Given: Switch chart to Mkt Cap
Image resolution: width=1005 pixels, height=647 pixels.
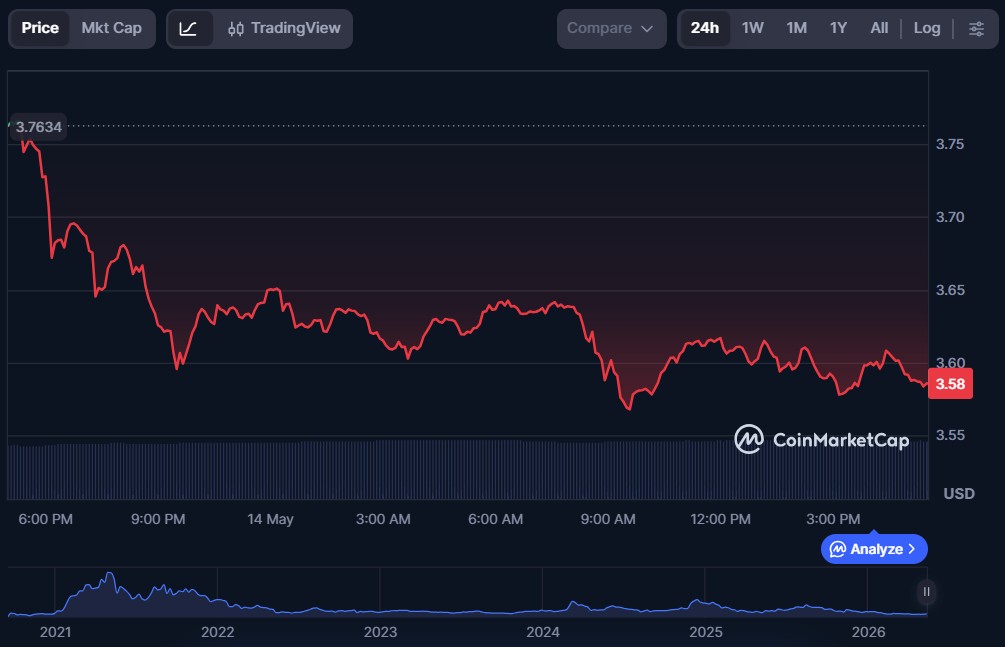Looking at the screenshot, I should (112, 28).
